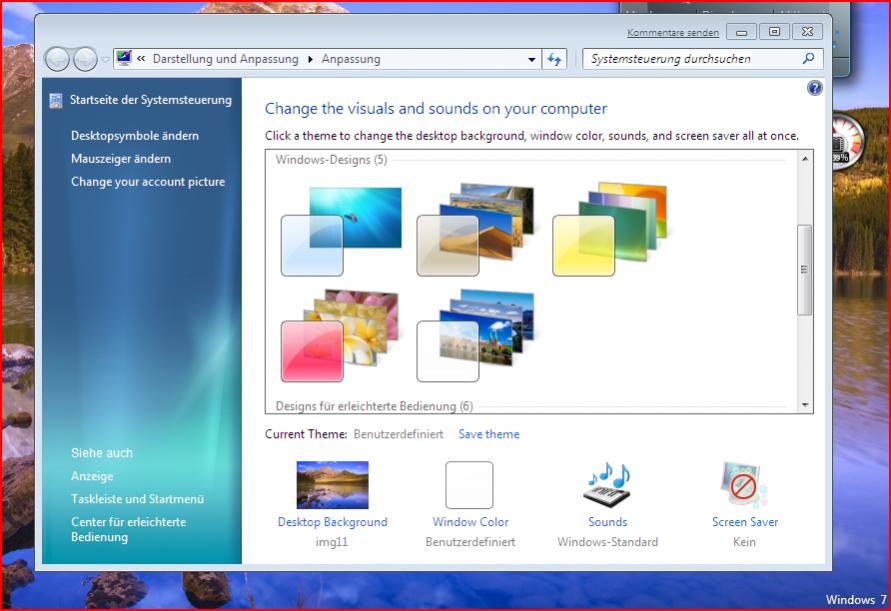The width and height of the screenshot is (891, 611).
Task: Click the search magnifier icon
Action: [809, 59]
